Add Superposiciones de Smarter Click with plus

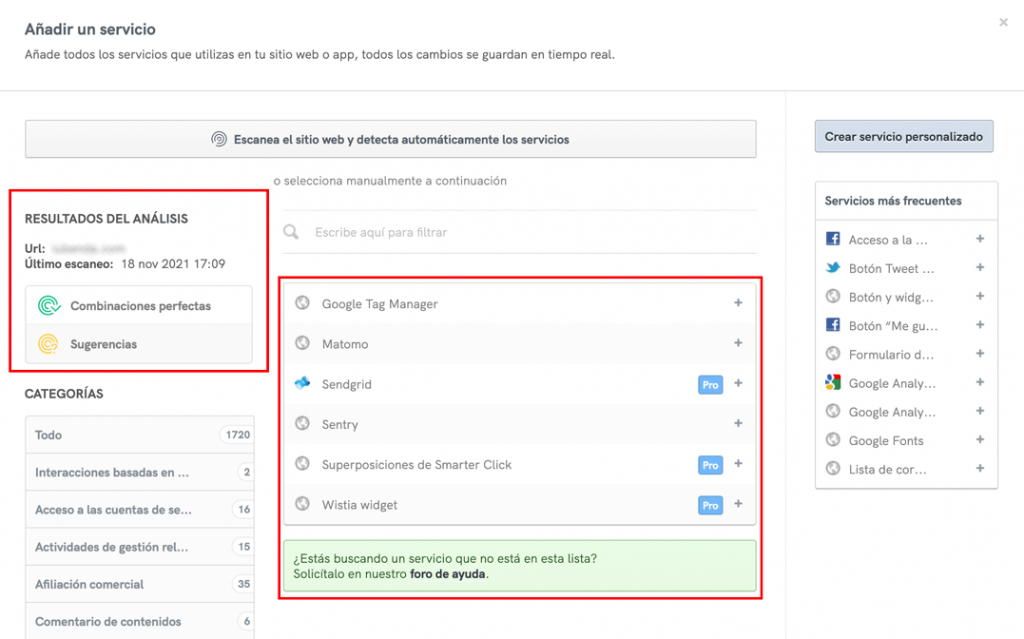738,464
